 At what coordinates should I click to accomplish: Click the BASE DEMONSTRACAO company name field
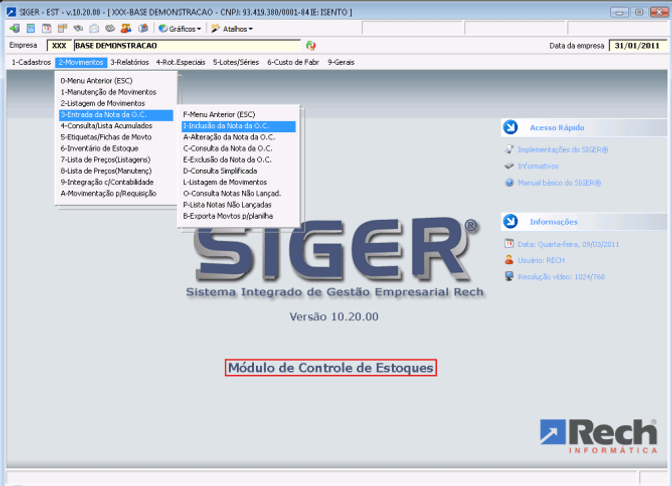tap(187, 45)
